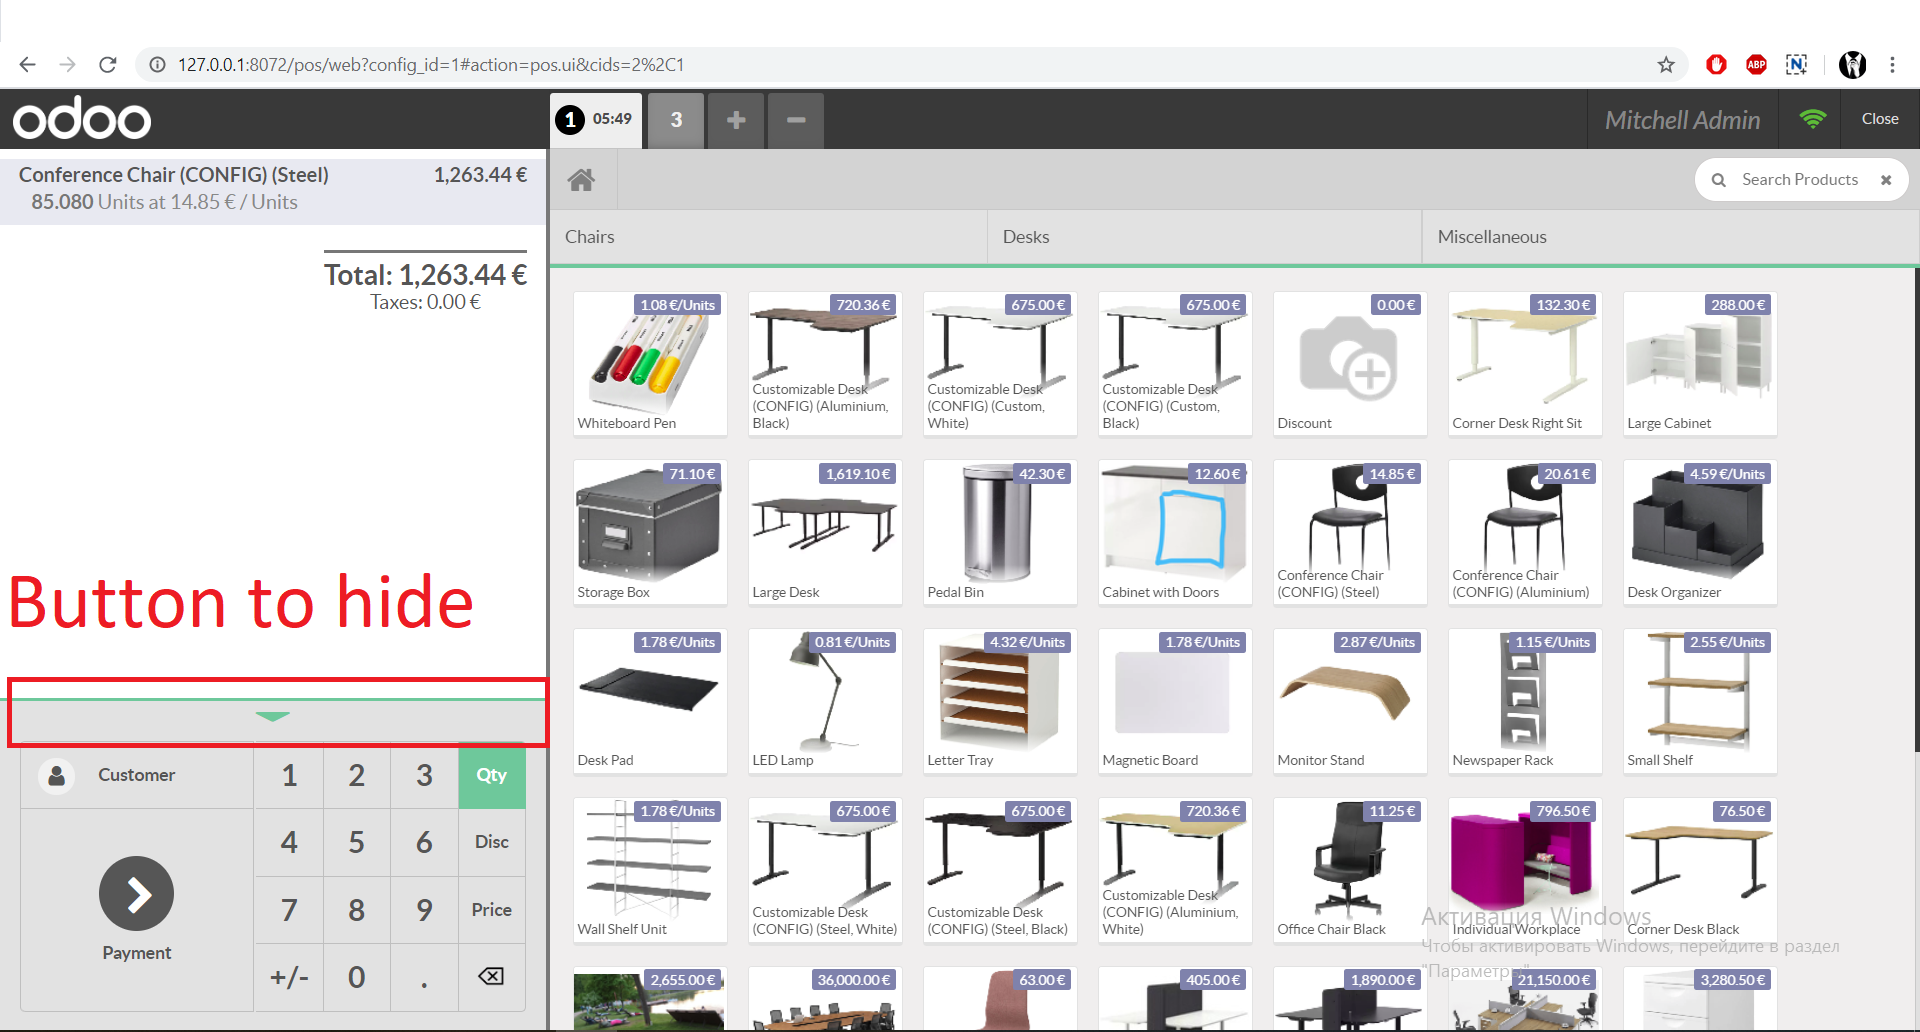Add Newspaper Rack to the order
Screen dimensions: 1920x1032
(1525, 701)
